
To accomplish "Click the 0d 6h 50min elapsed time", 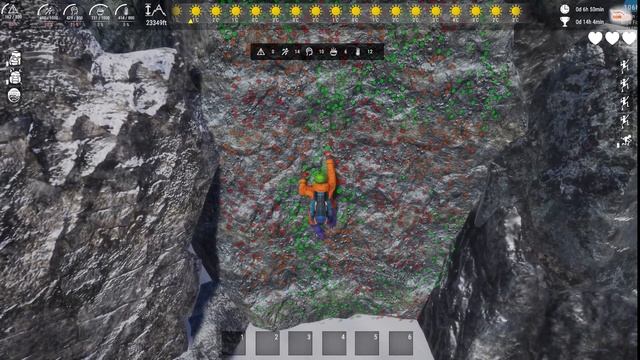I will click(x=589, y=9).
